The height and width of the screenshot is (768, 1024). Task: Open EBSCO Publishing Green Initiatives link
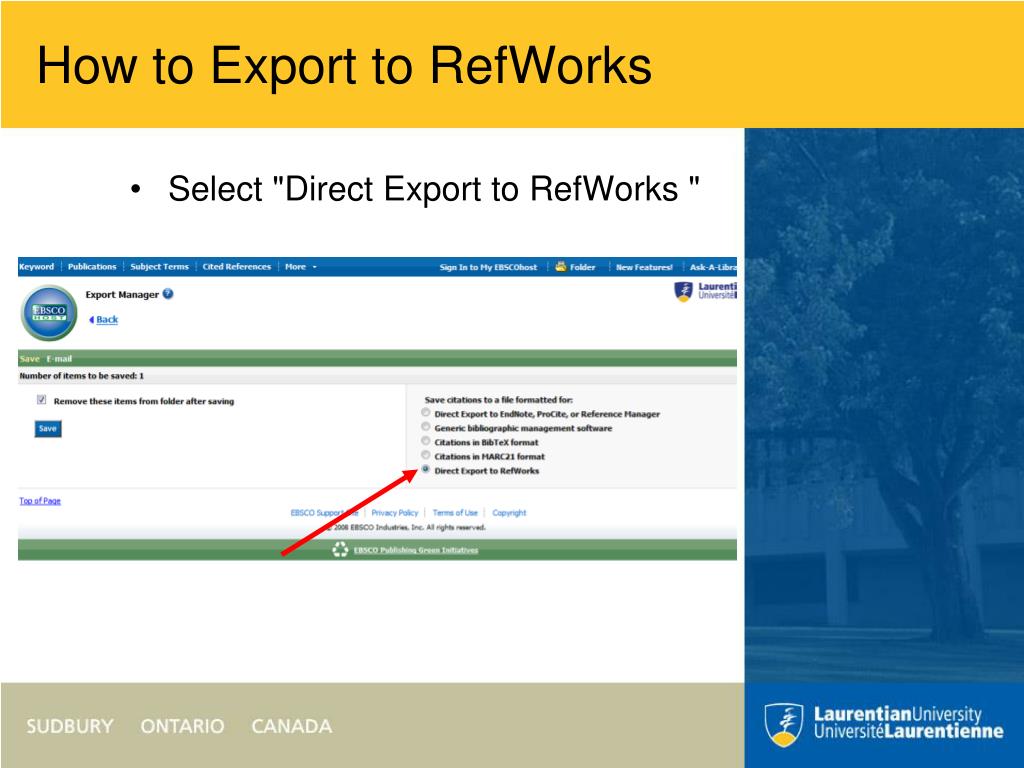tap(416, 550)
